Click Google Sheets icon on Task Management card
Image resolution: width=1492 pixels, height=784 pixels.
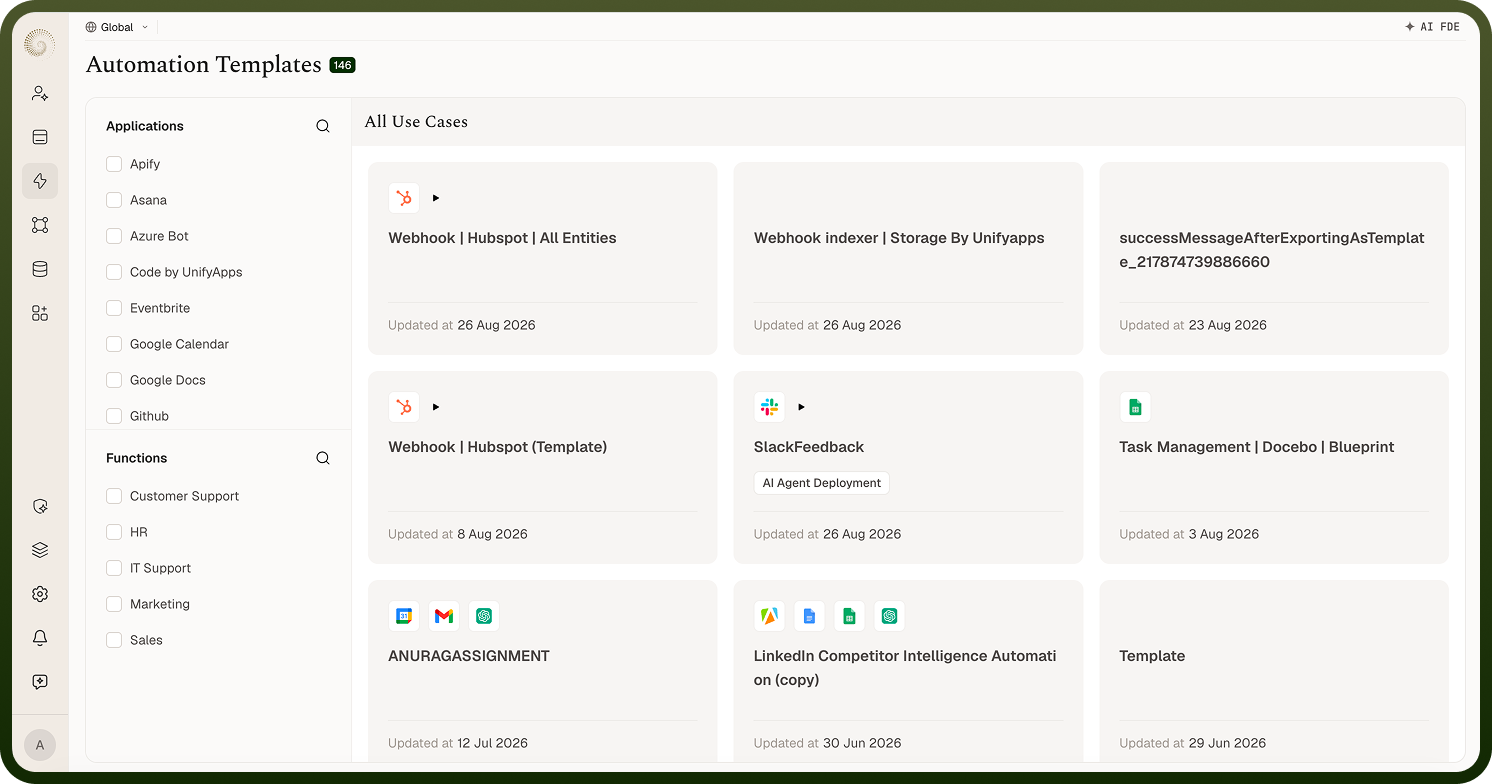click(x=1135, y=407)
